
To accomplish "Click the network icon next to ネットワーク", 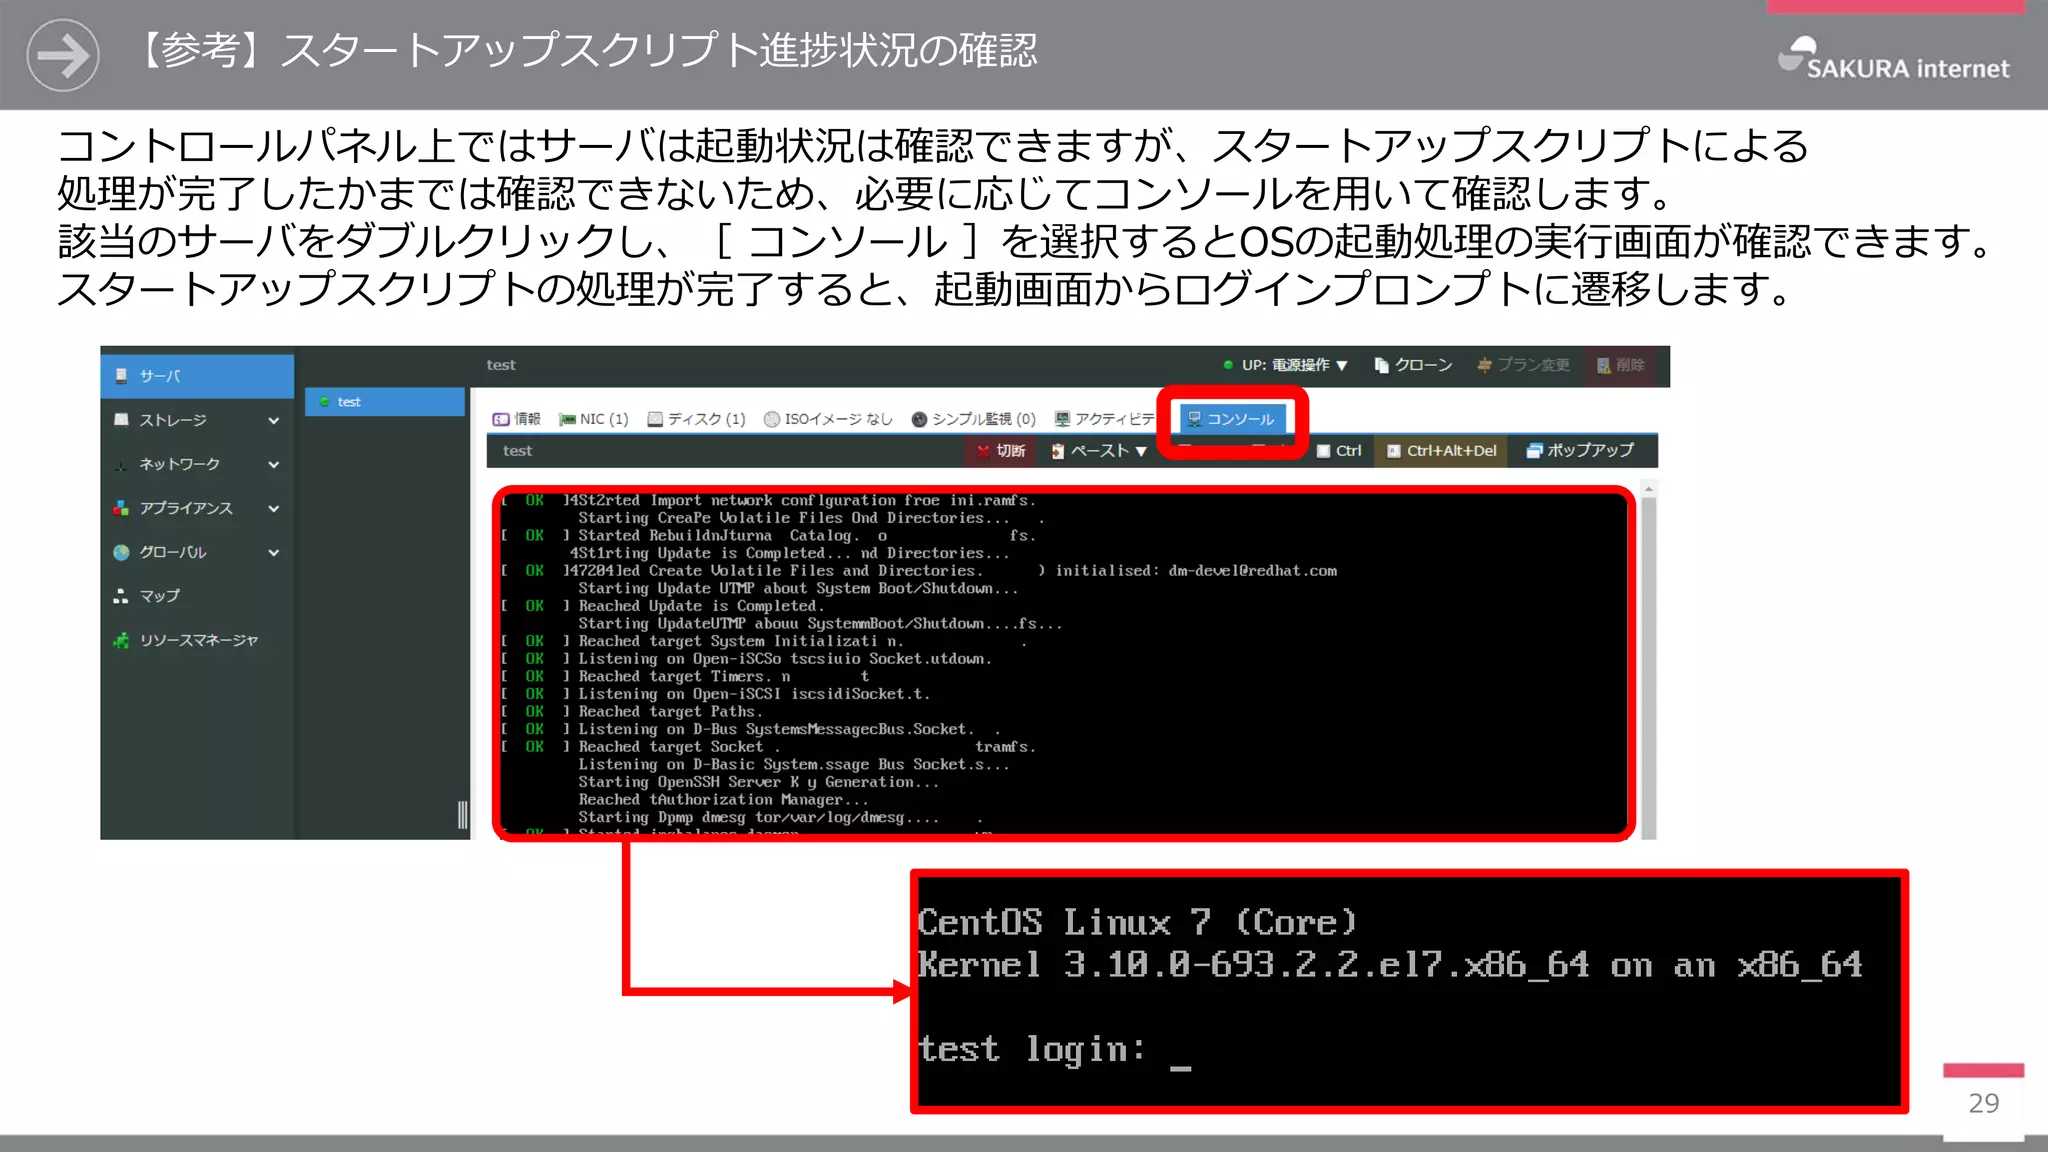I will 121,464.
